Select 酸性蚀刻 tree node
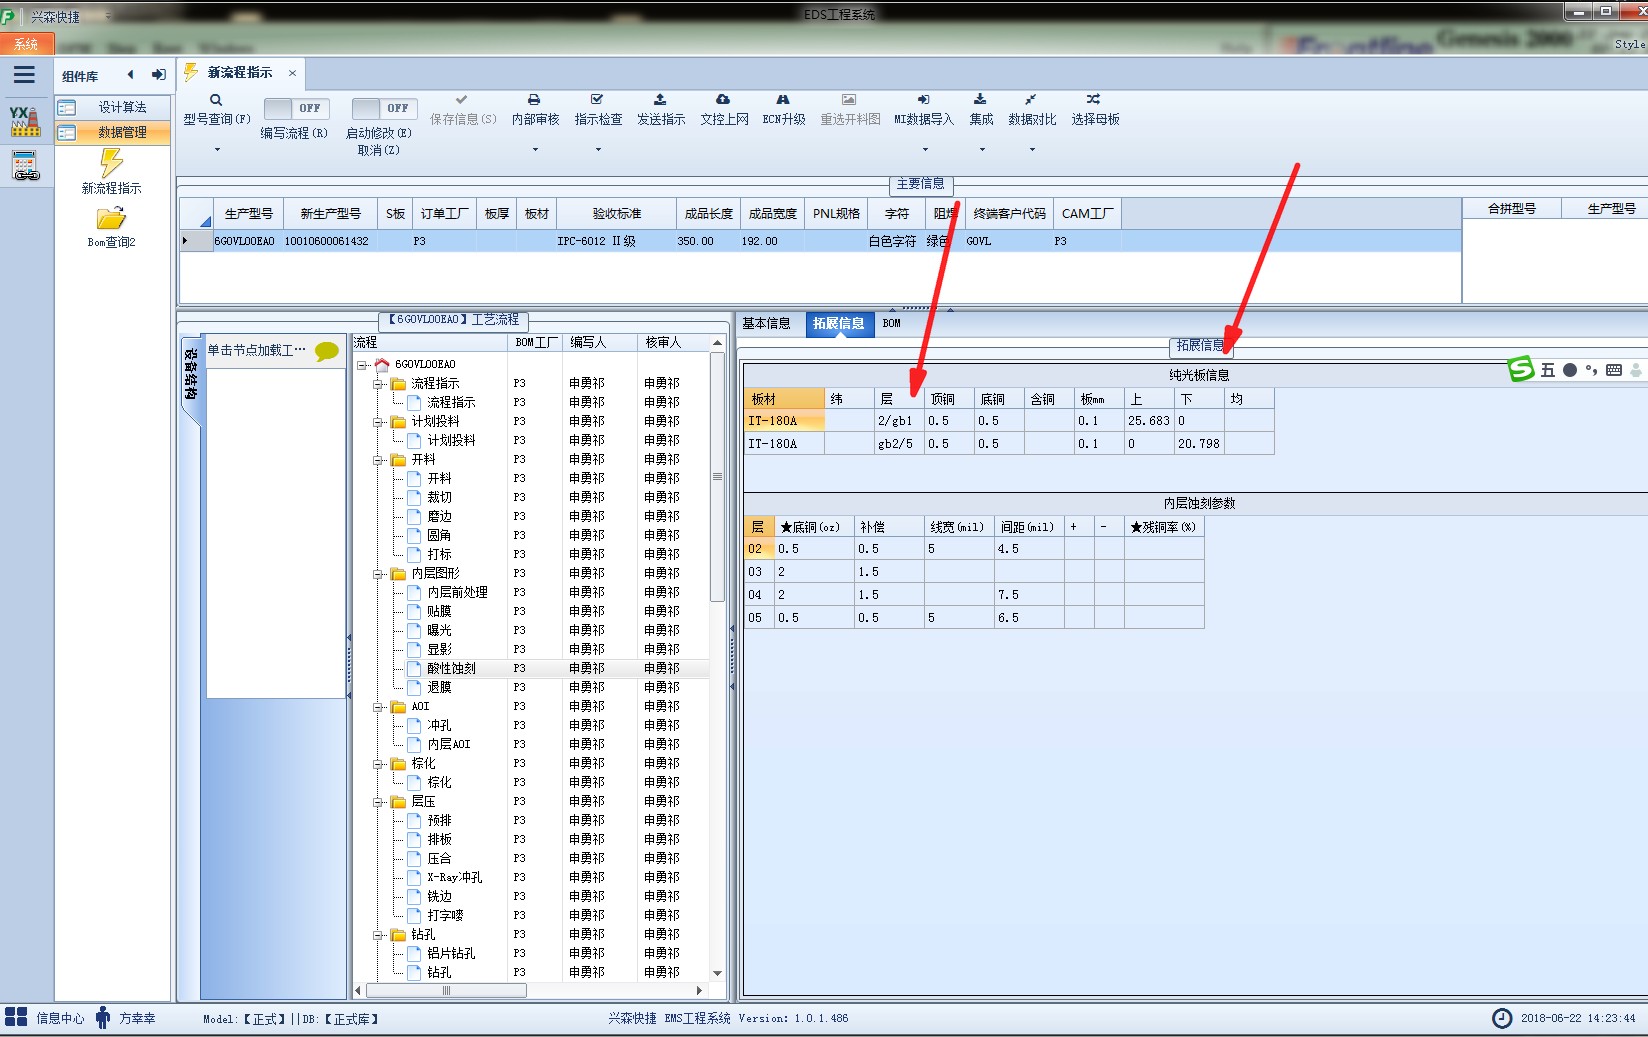This screenshot has height=1037, width=1648. (451, 668)
